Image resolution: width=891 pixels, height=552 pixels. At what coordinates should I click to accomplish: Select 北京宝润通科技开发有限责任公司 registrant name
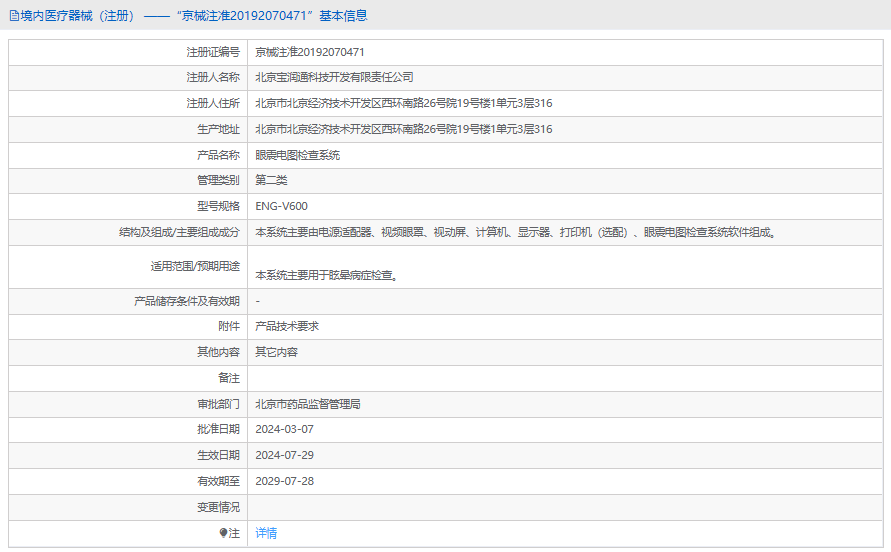334,77
